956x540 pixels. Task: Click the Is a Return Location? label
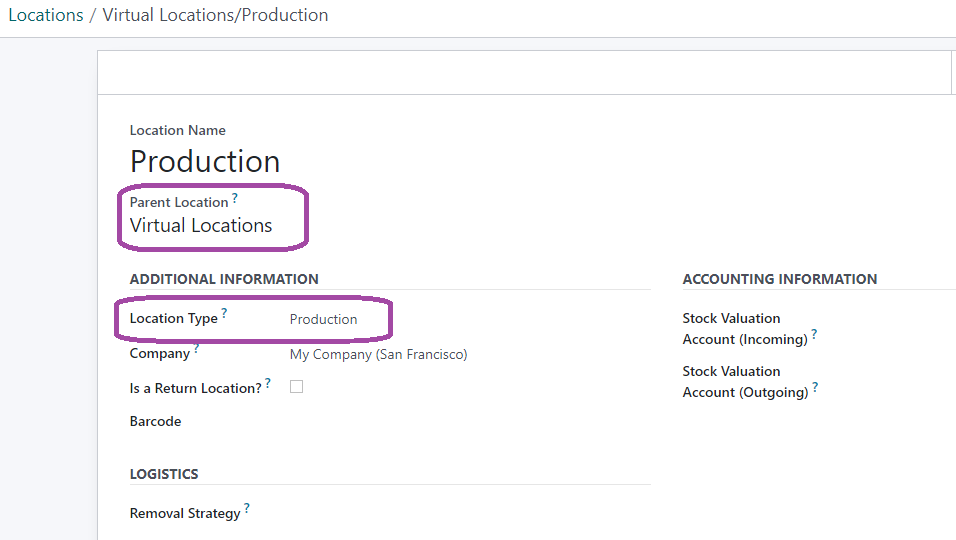point(196,388)
